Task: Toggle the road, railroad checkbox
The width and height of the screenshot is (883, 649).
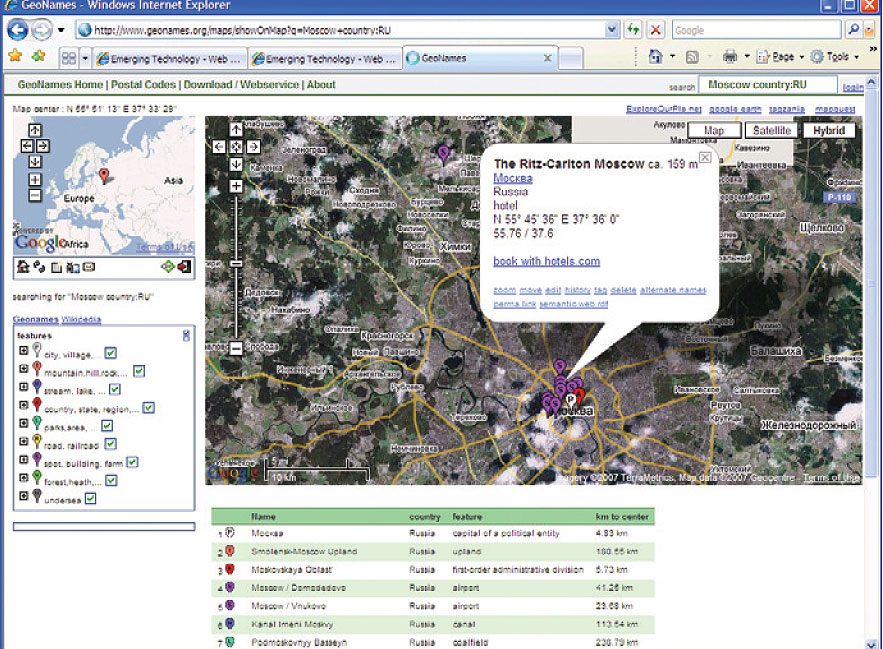Action: pos(108,444)
